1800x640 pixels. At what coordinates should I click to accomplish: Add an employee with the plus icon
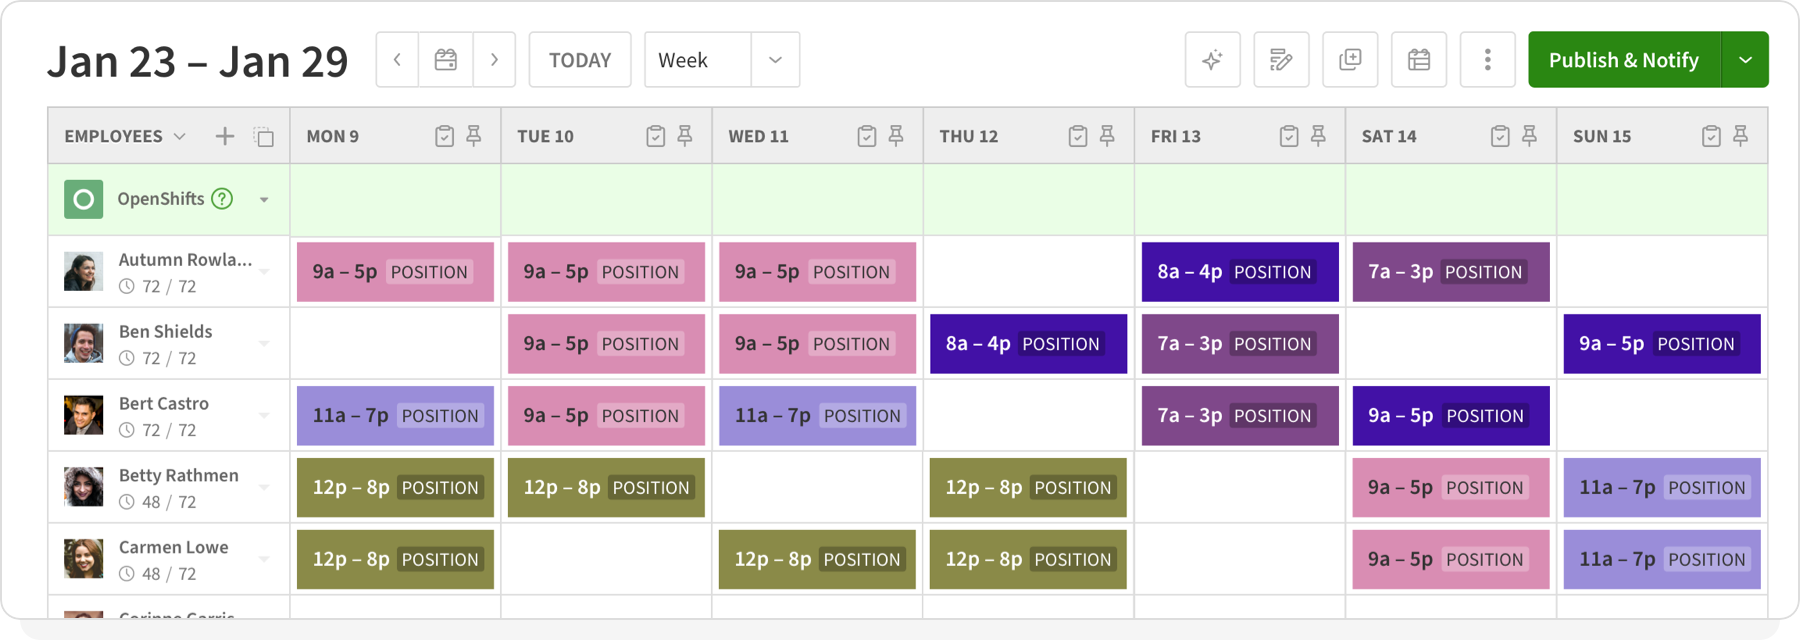pyautogui.click(x=225, y=136)
